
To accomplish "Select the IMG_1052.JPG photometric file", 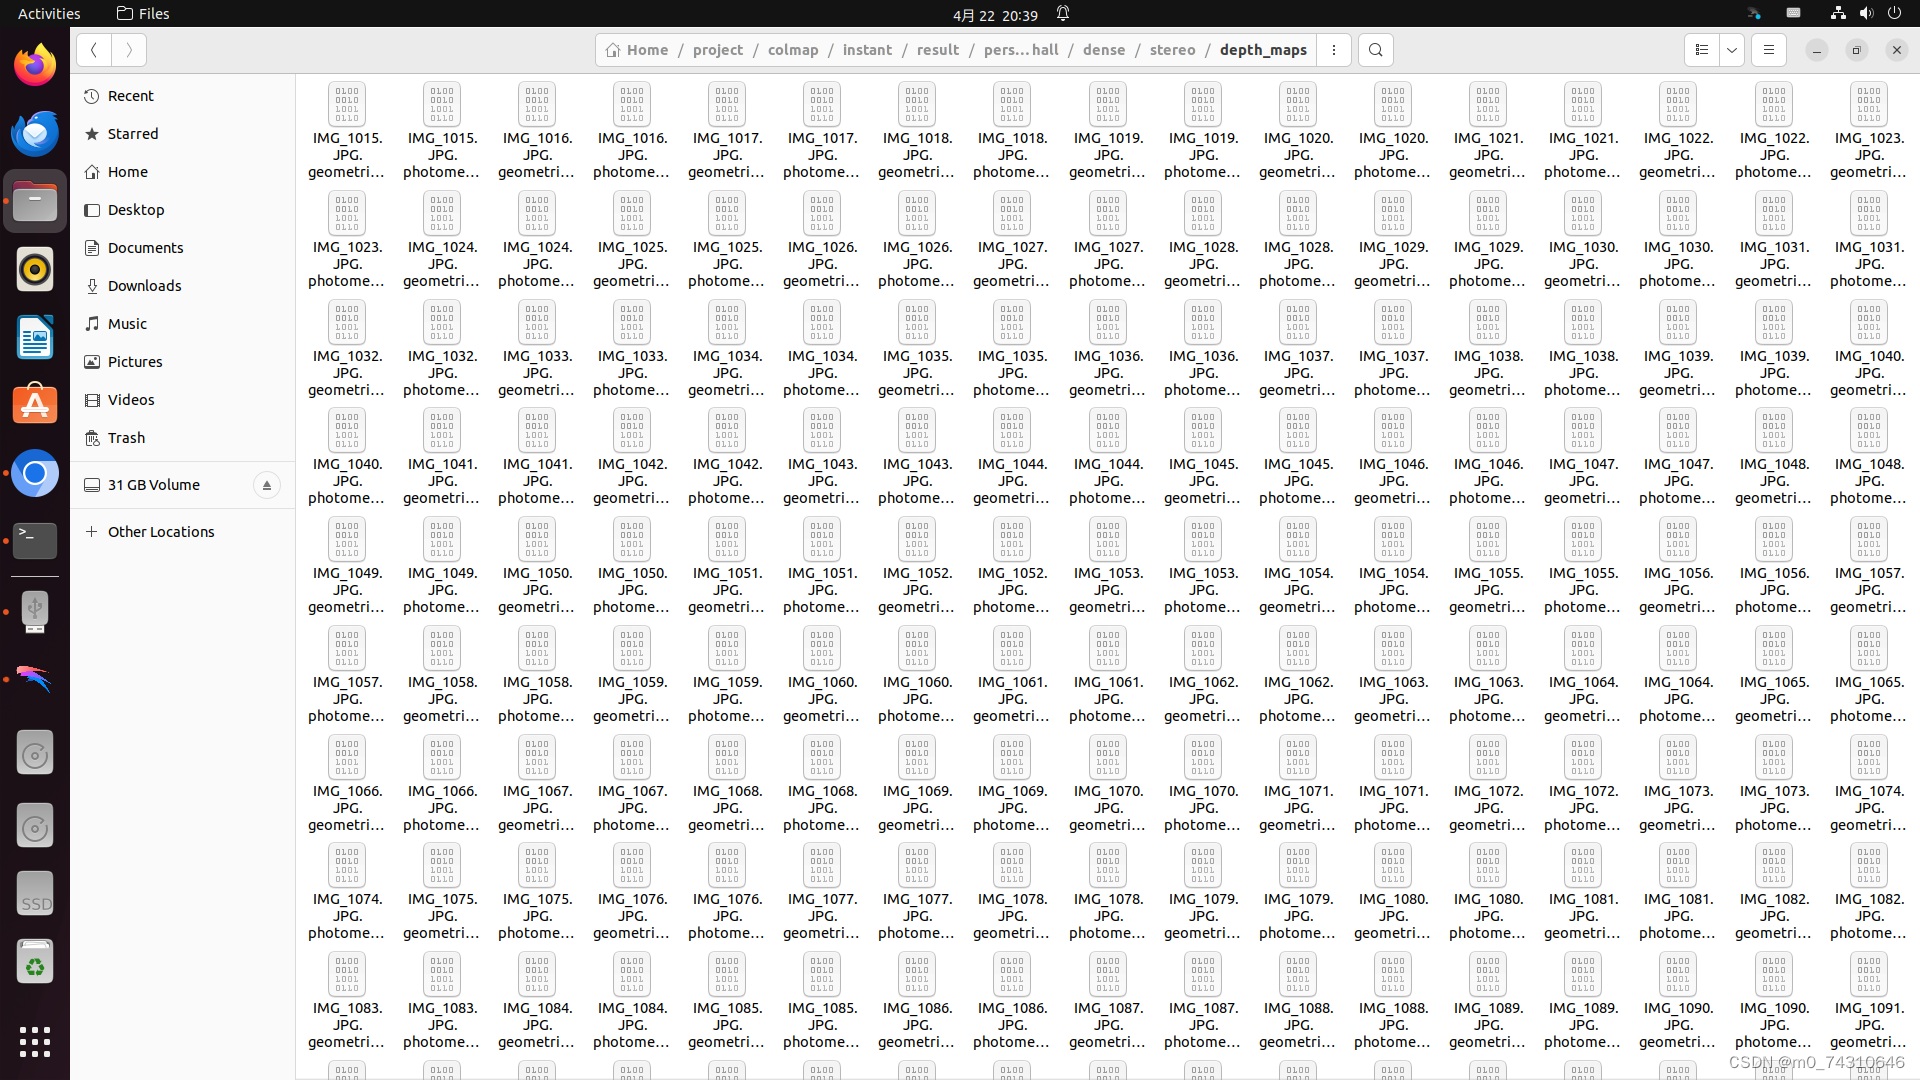I will (1012, 566).
